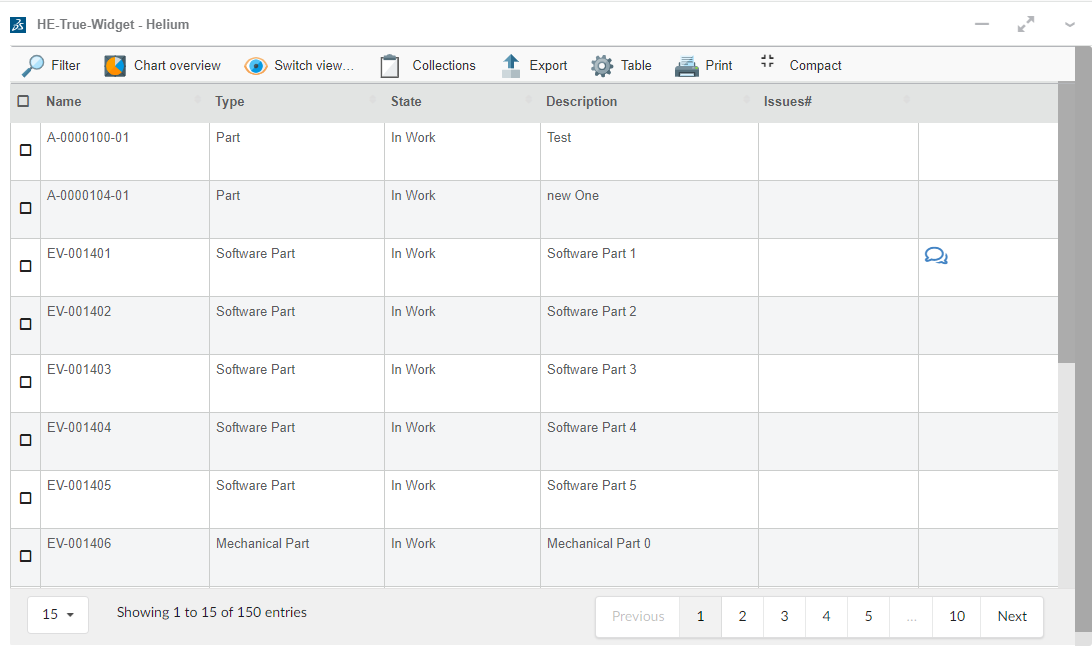Expand the widget menu chevron in title bar

(1070, 25)
